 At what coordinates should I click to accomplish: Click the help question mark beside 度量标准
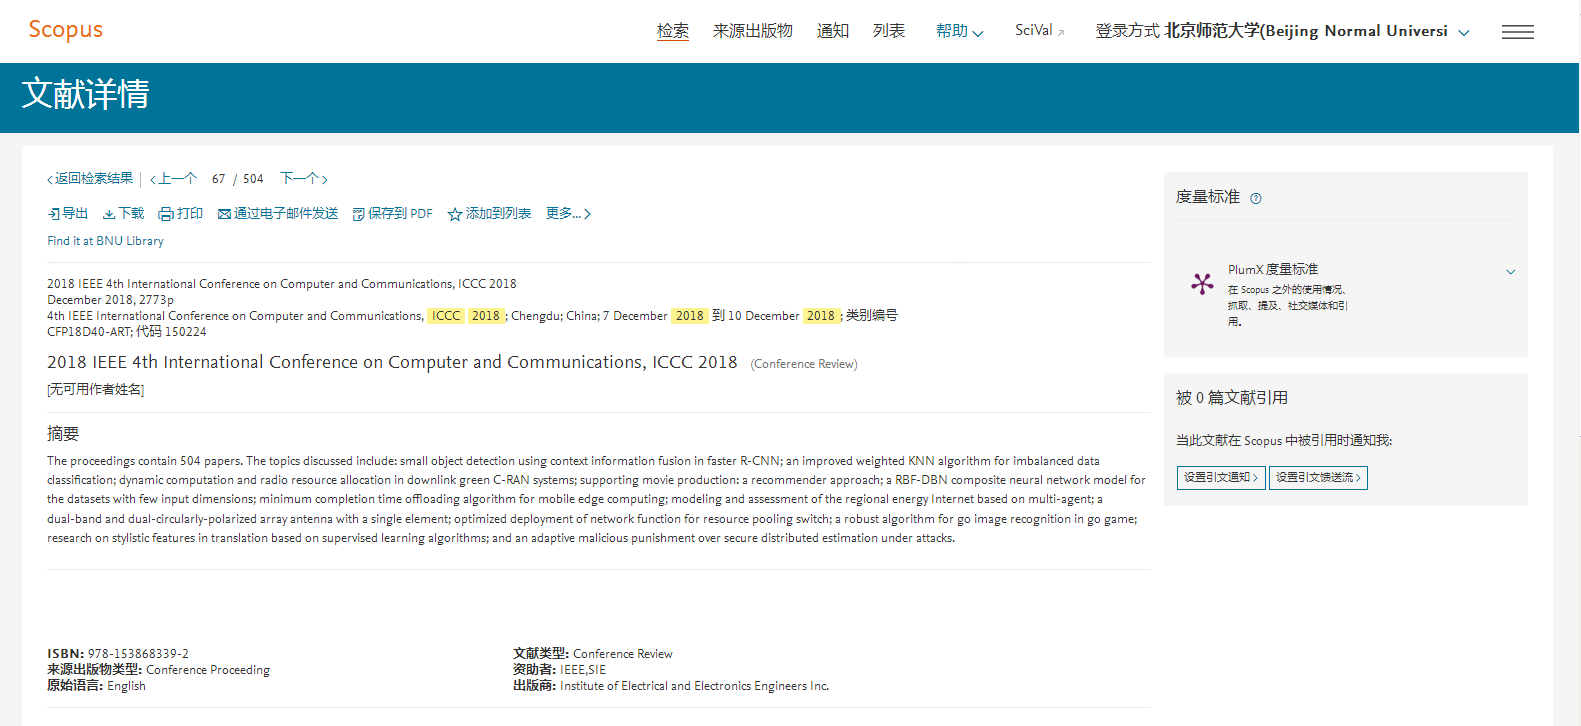1256,198
